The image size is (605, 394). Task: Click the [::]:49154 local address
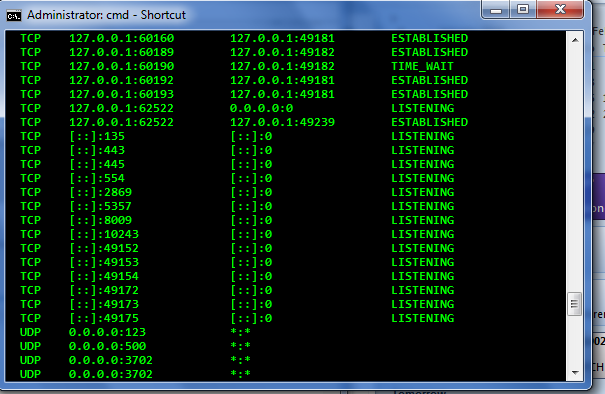(104, 276)
